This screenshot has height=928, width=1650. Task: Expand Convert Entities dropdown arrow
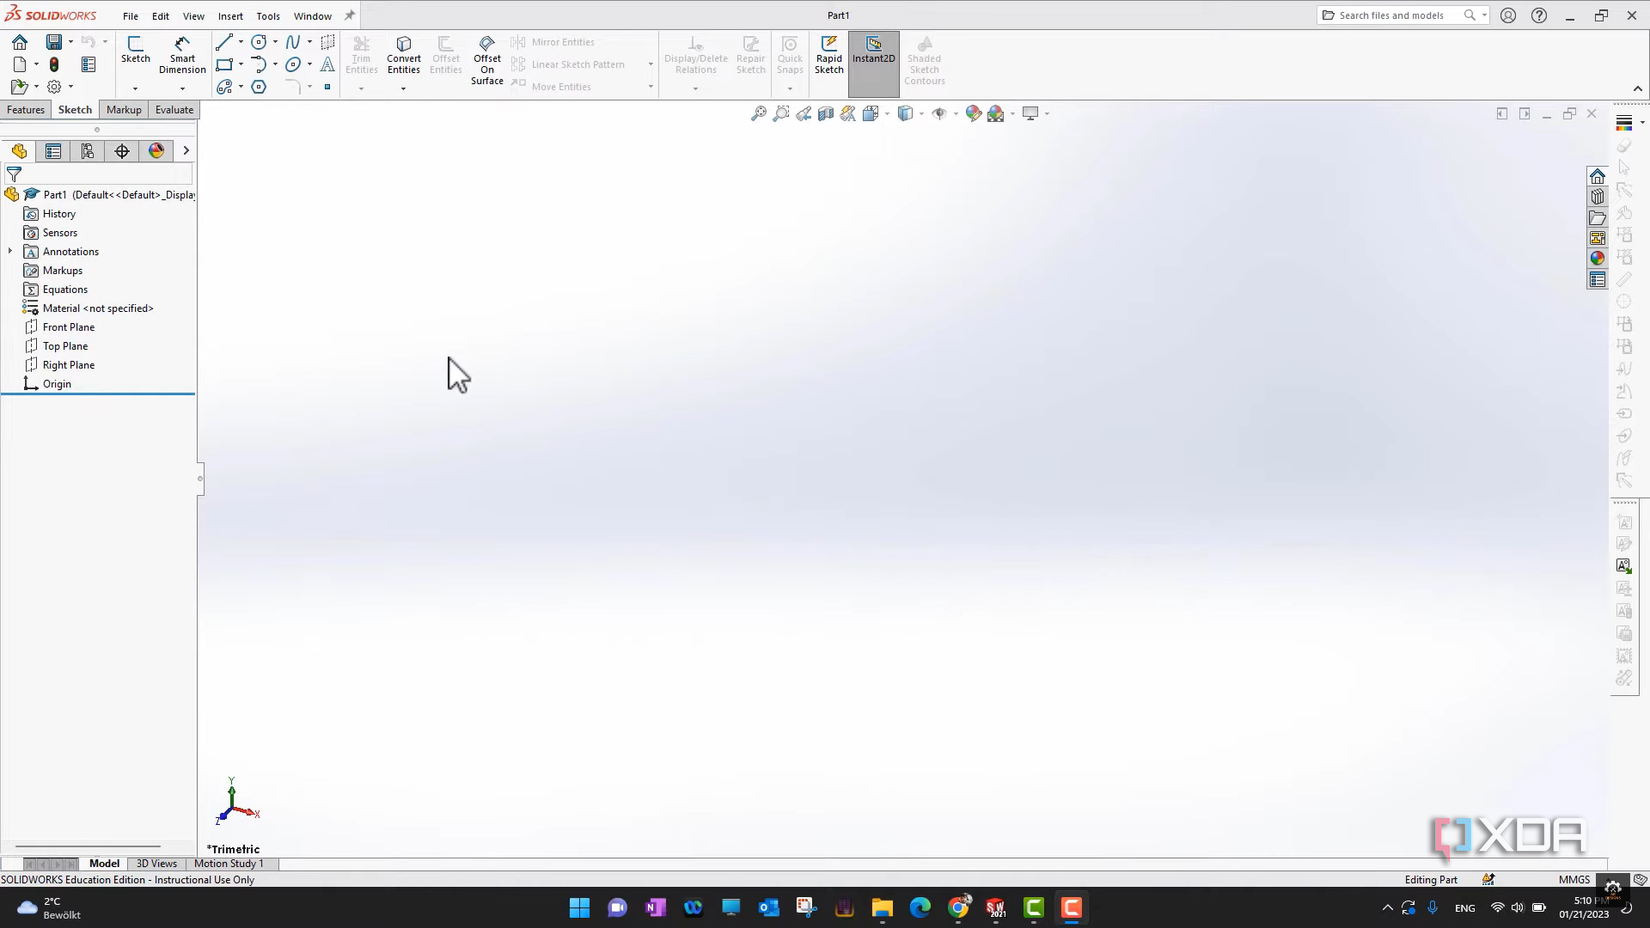tap(403, 88)
